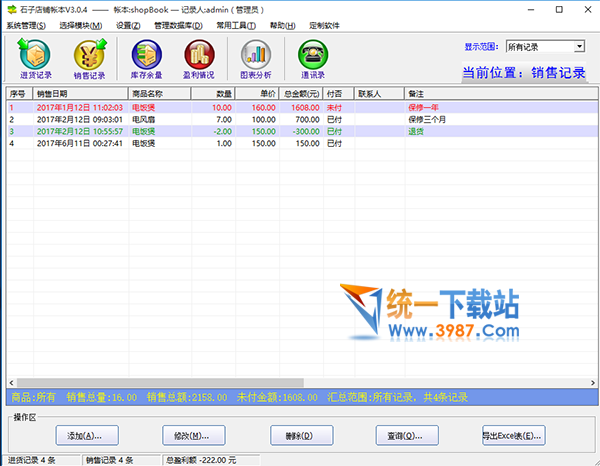600x466 pixels.
Task: Select the 销售记录 sales records icon
Action: pos(89,58)
